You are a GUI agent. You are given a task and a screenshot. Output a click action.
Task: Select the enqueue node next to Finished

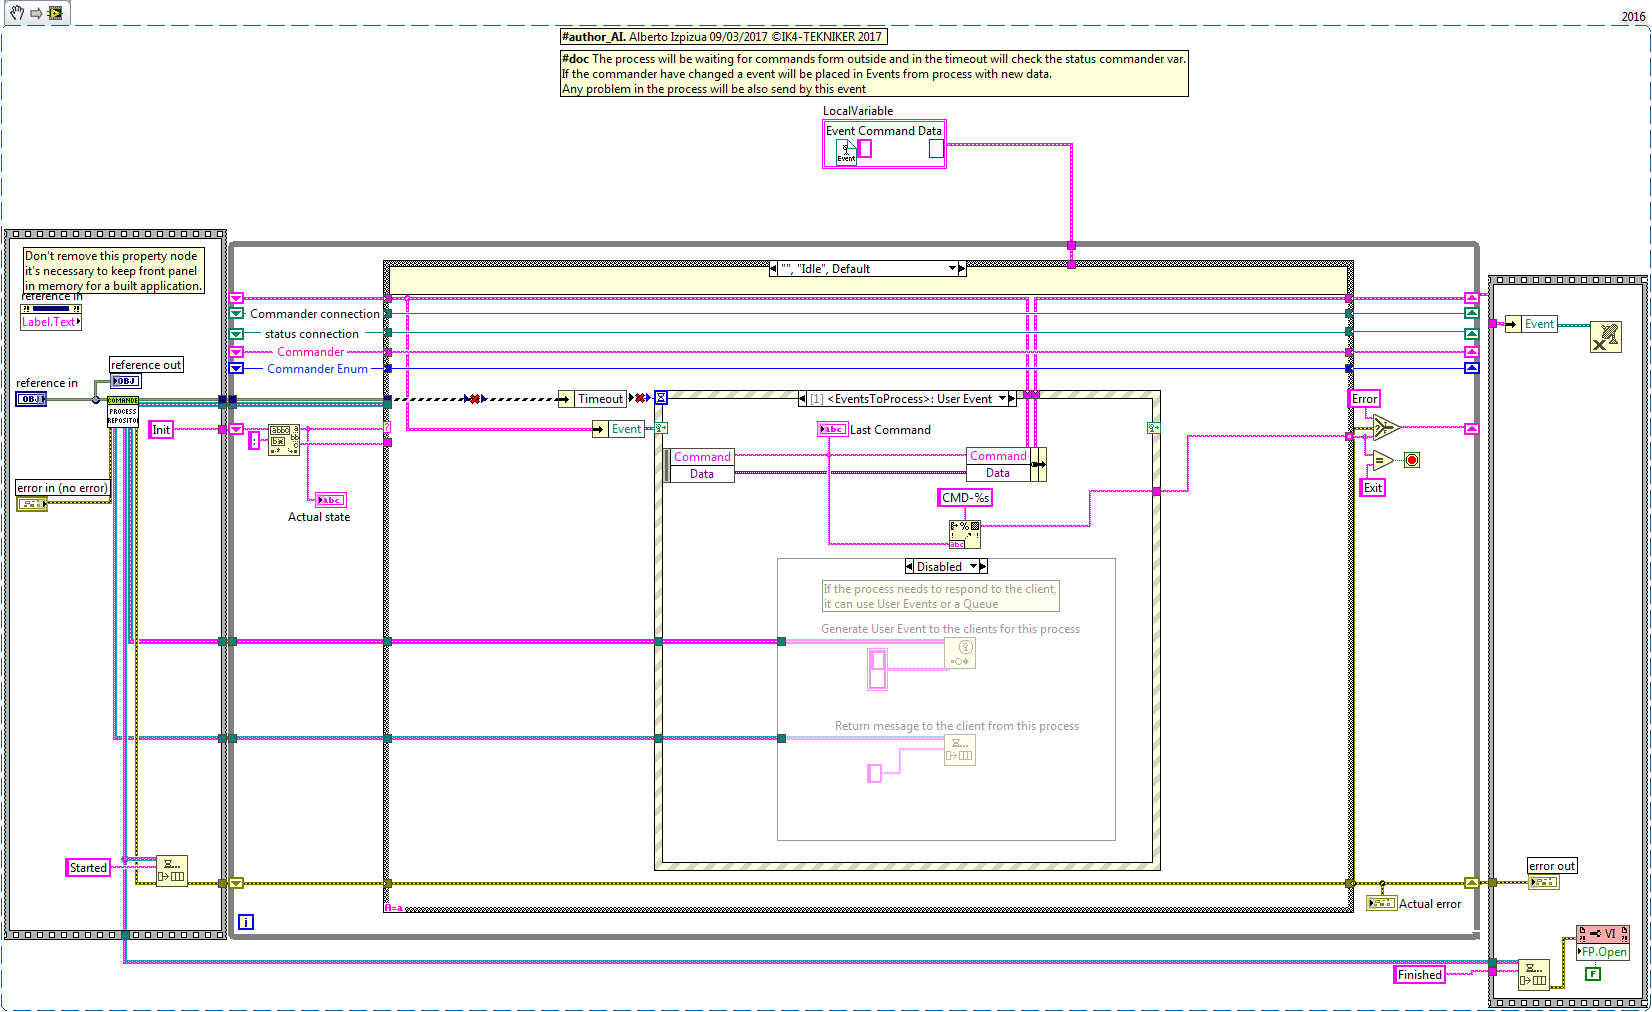tap(1534, 975)
